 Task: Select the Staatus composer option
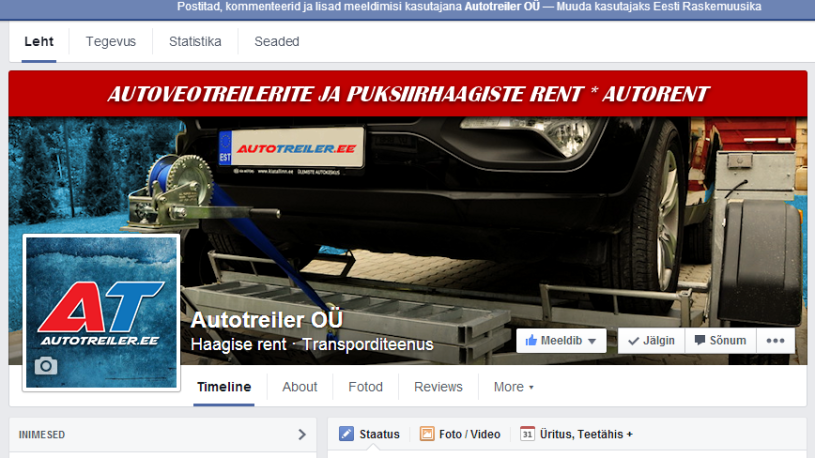point(370,434)
